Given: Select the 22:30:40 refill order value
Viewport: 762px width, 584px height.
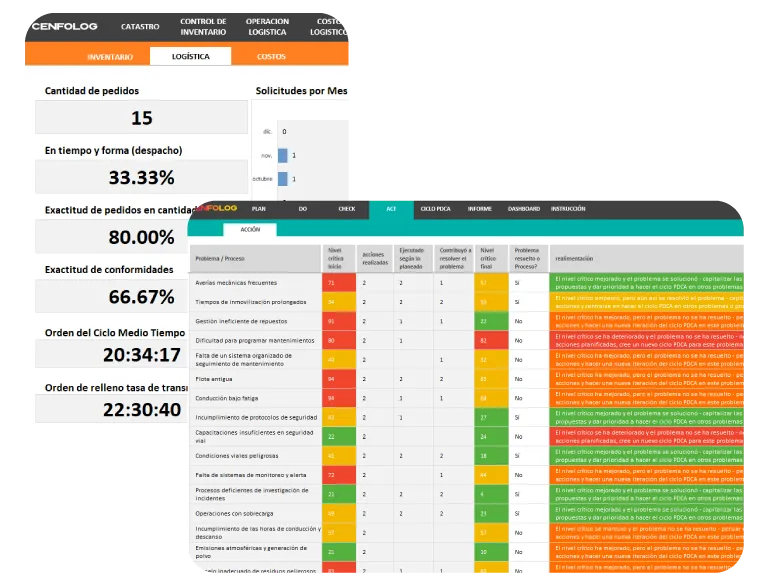Looking at the screenshot, I should (x=141, y=409).
